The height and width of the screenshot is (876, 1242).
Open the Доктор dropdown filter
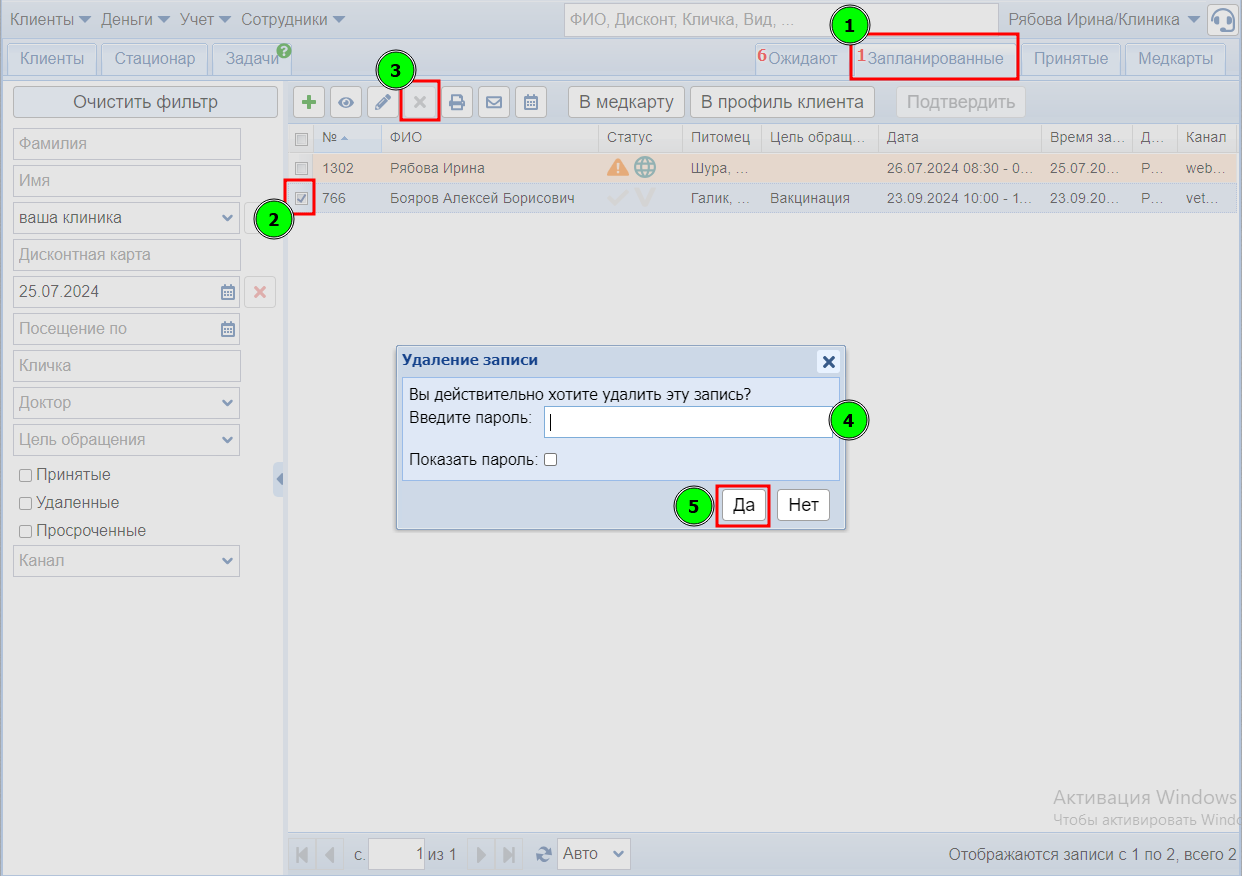point(127,403)
